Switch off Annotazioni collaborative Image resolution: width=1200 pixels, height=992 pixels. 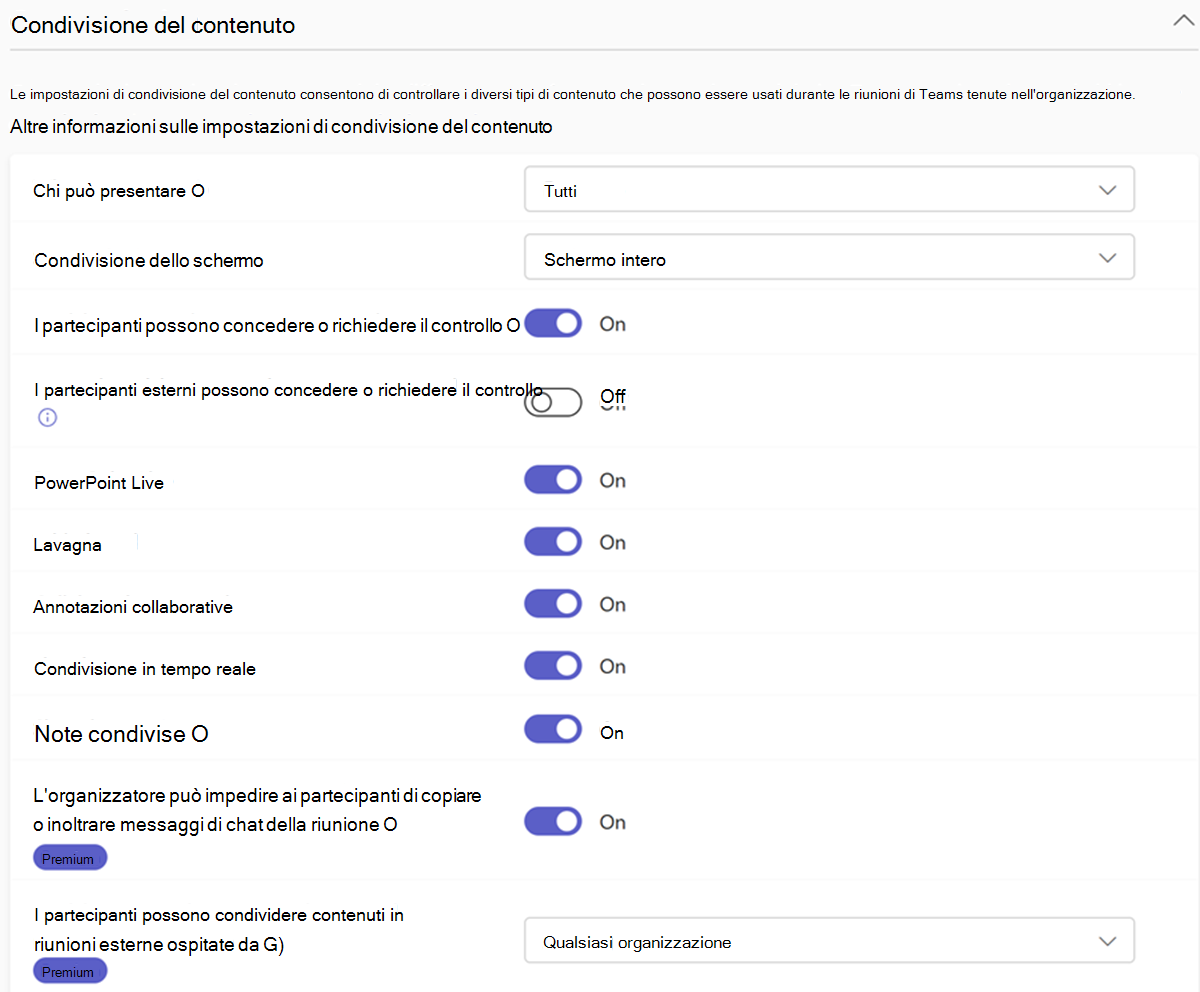[x=553, y=604]
